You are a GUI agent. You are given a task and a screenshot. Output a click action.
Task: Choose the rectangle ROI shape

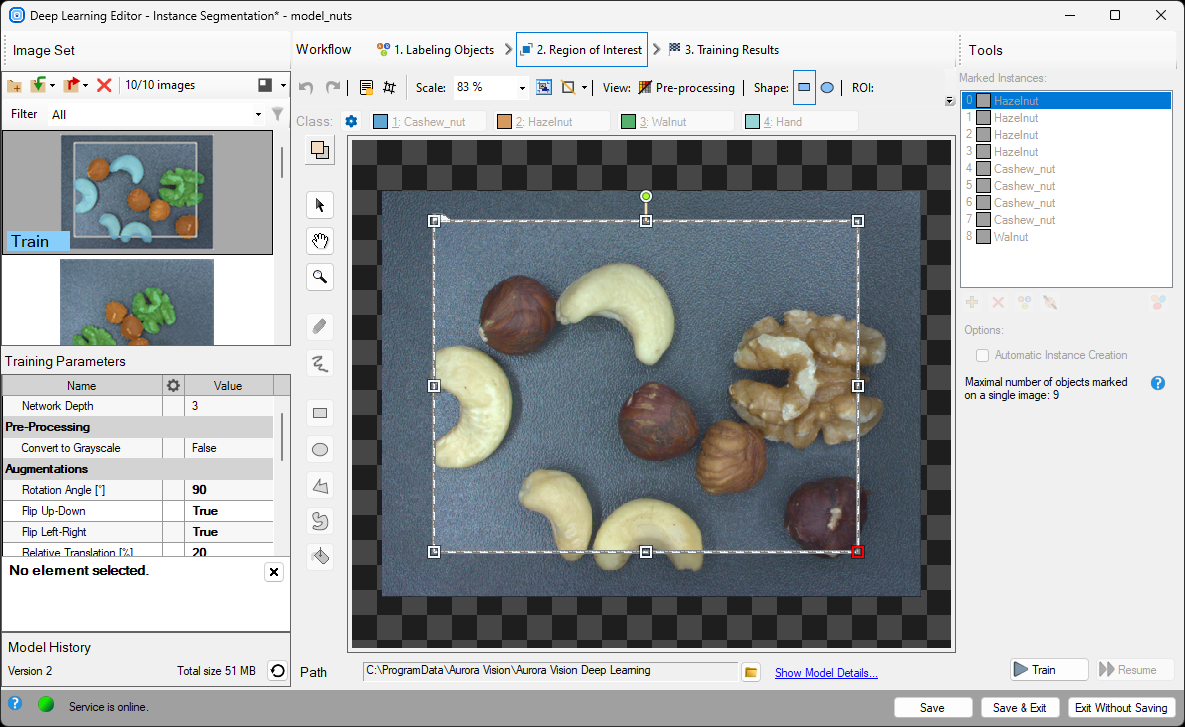[x=804, y=88]
